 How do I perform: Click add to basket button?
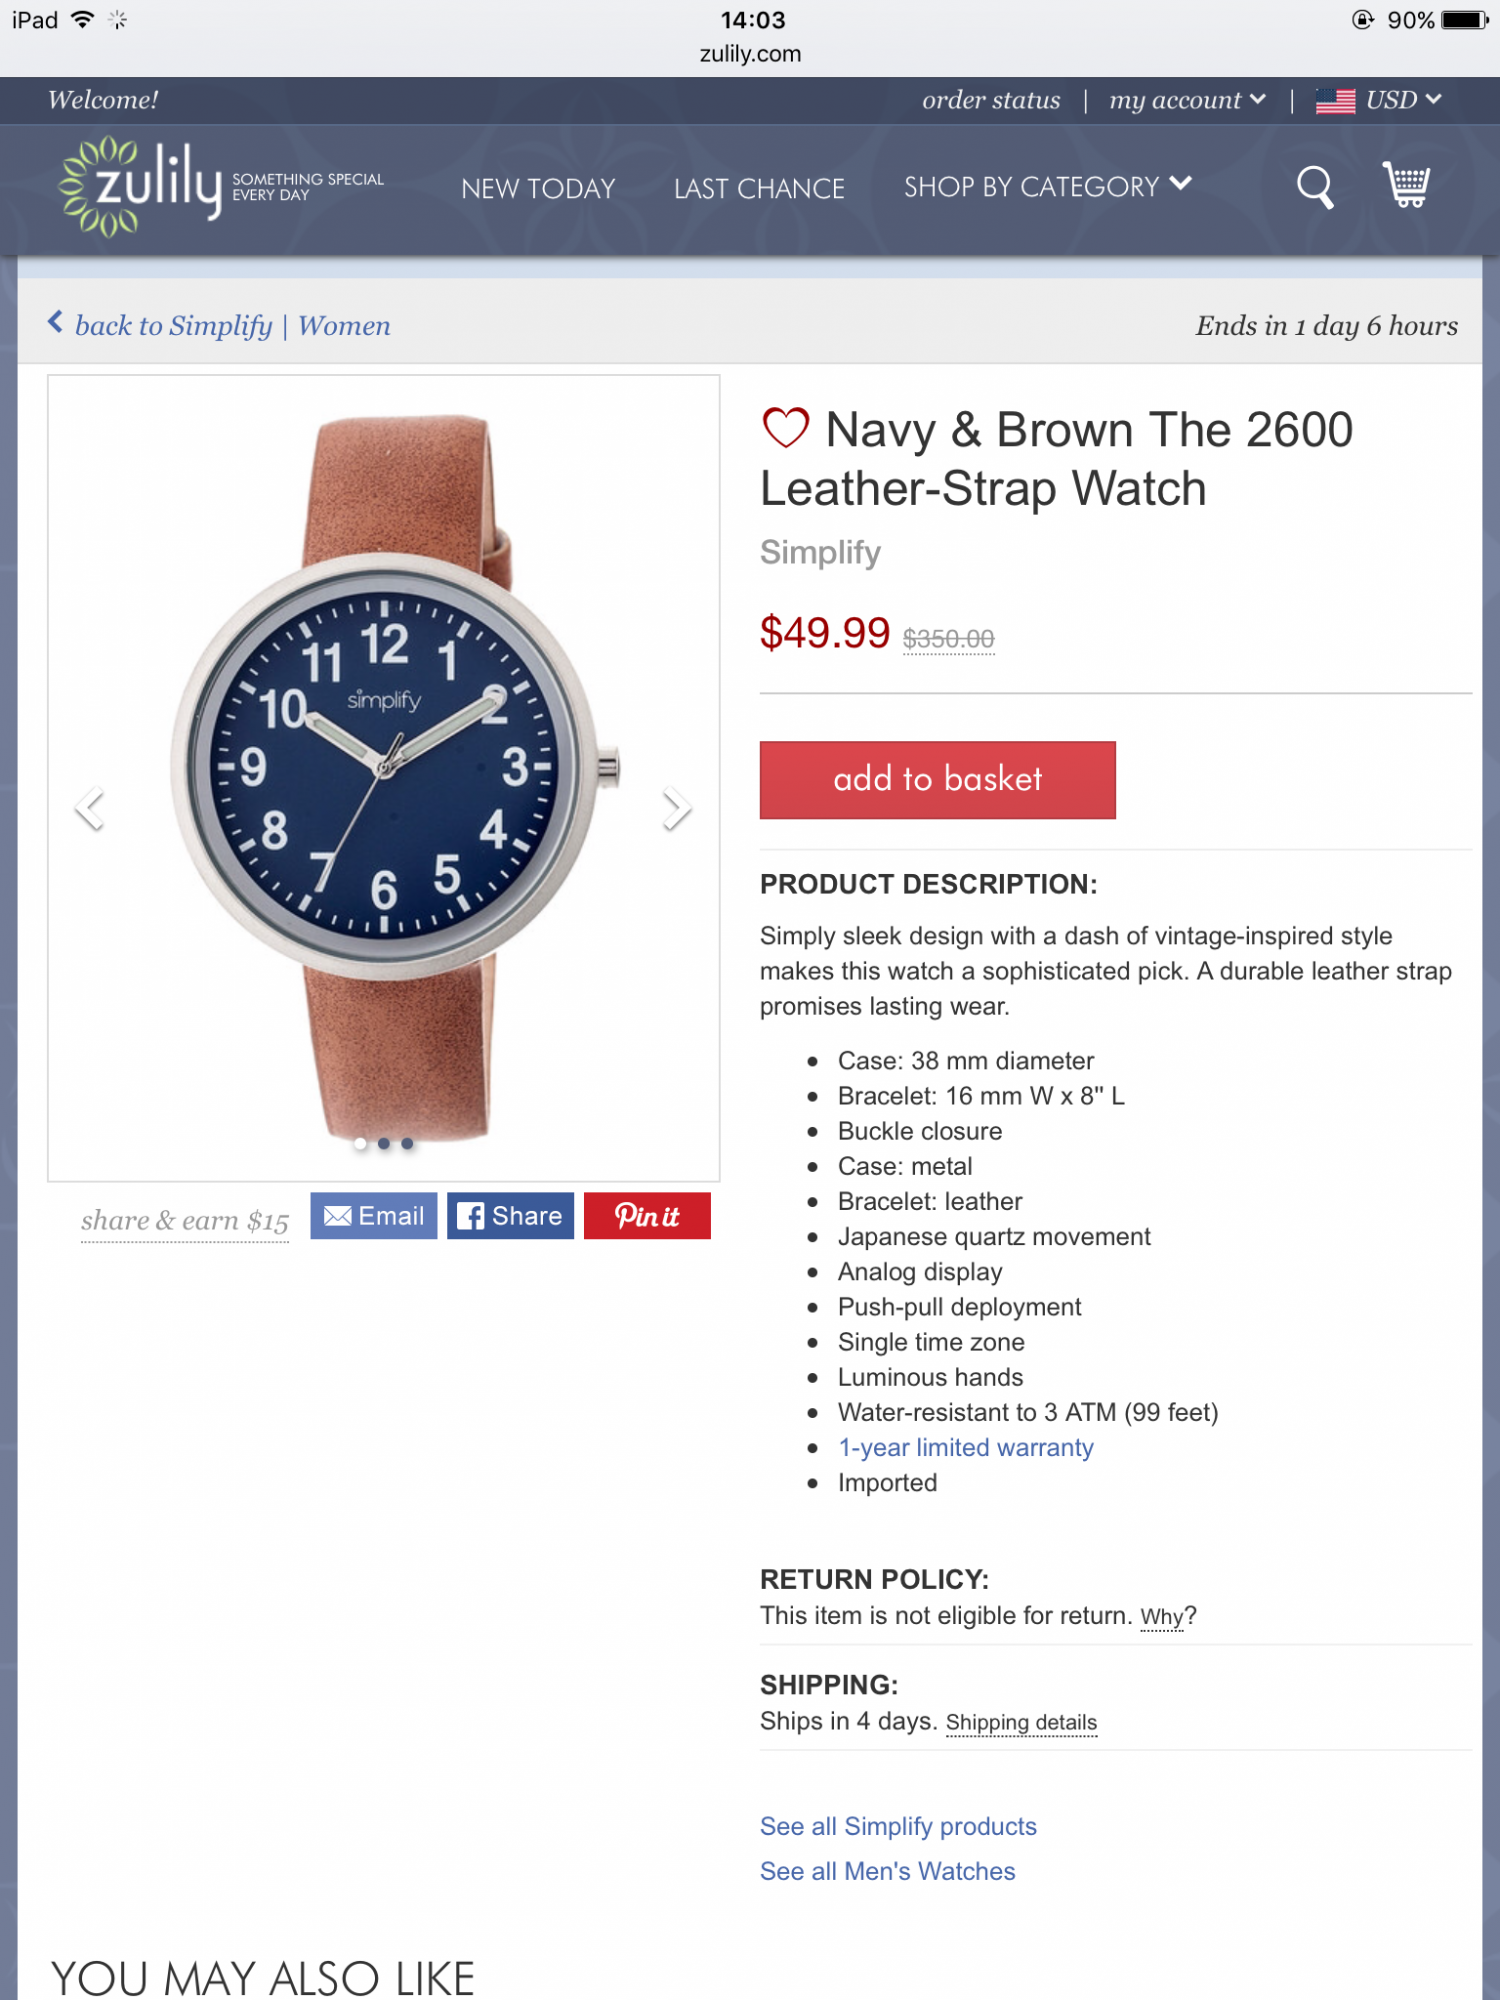pyautogui.click(x=937, y=779)
